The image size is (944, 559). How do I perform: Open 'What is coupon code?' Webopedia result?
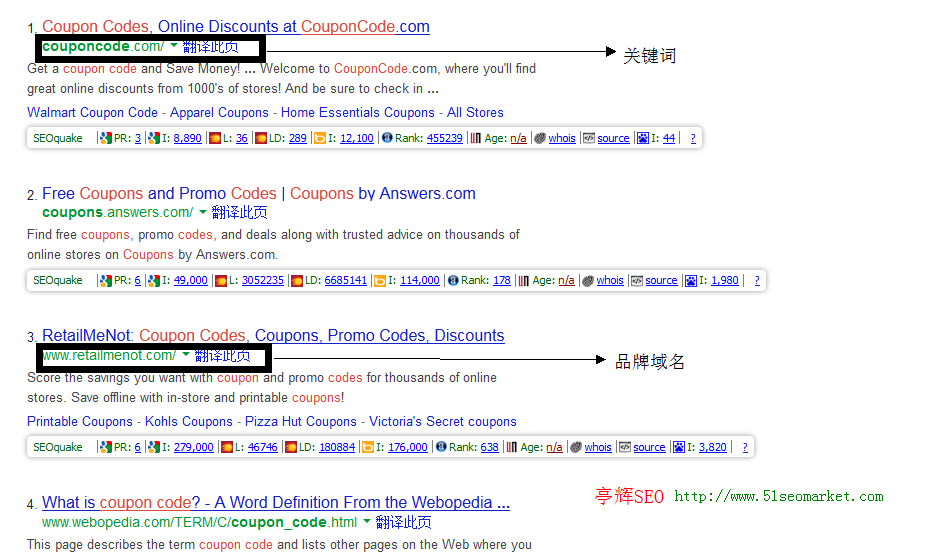pyautogui.click(x=276, y=503)
